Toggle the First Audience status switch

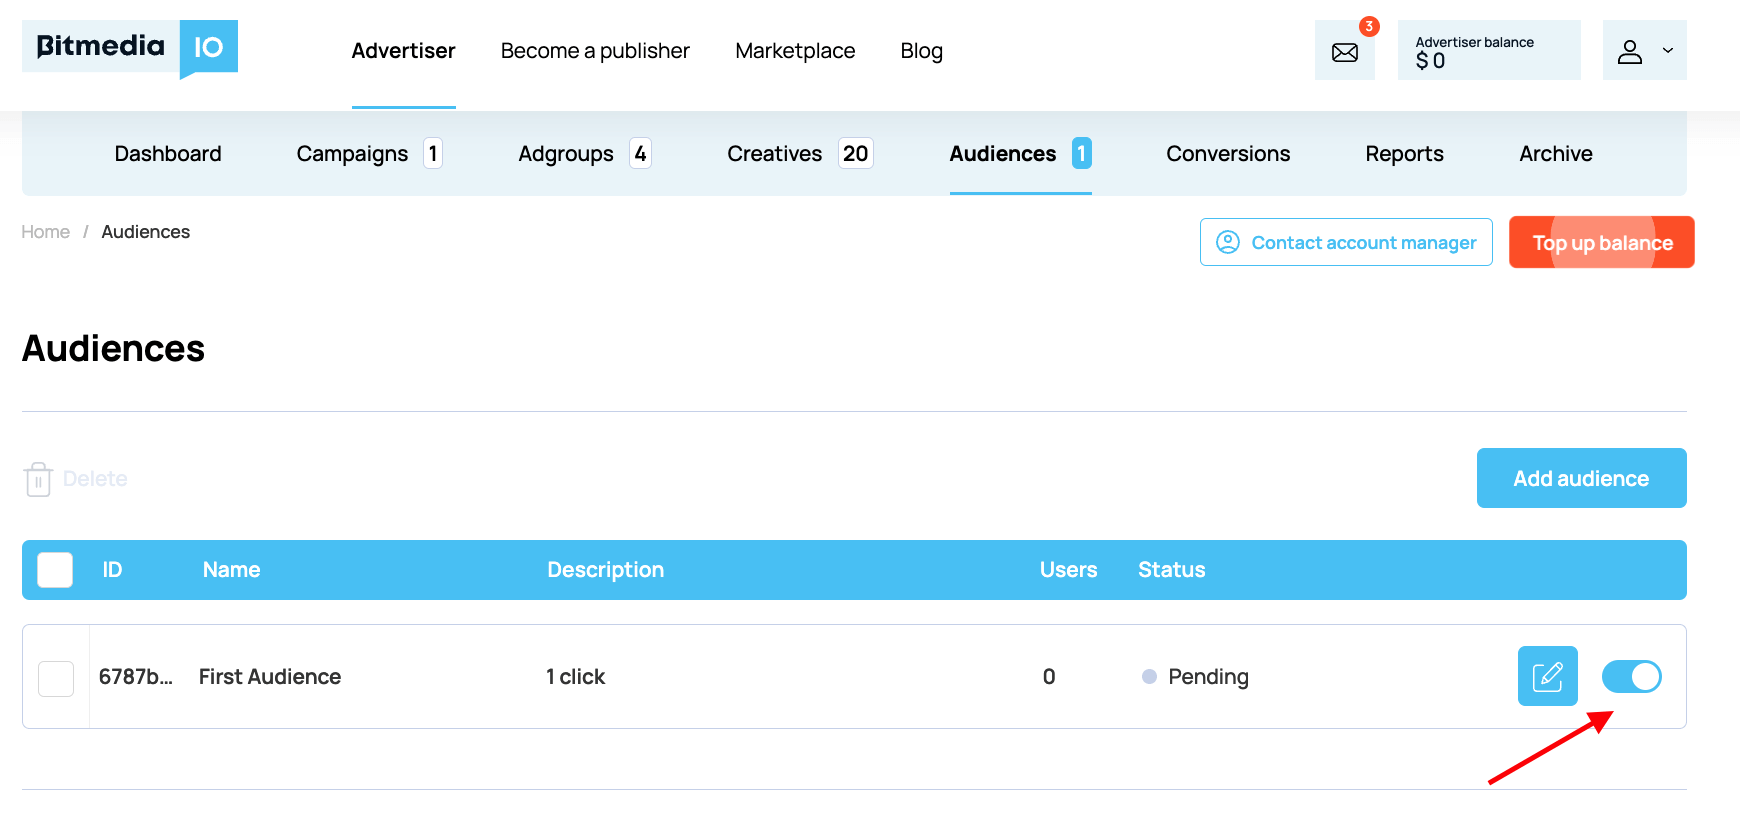point(1632,677)
